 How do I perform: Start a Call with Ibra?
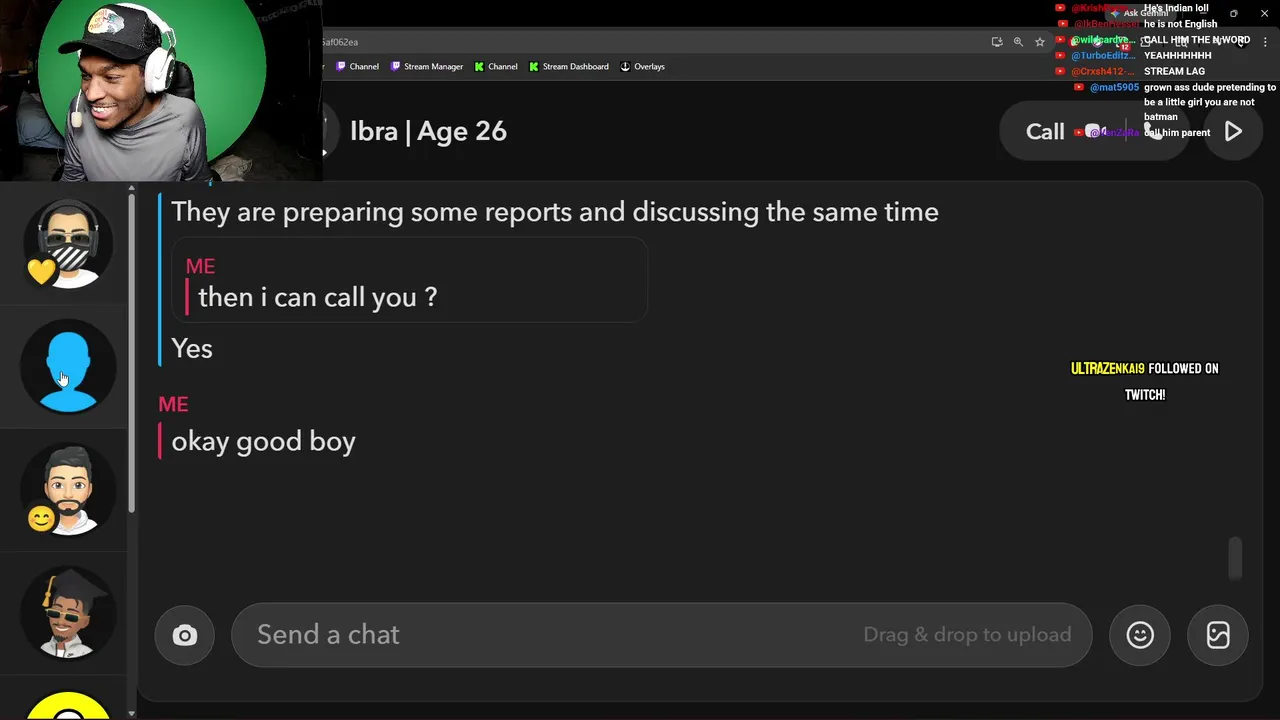tap(1045, 132)
